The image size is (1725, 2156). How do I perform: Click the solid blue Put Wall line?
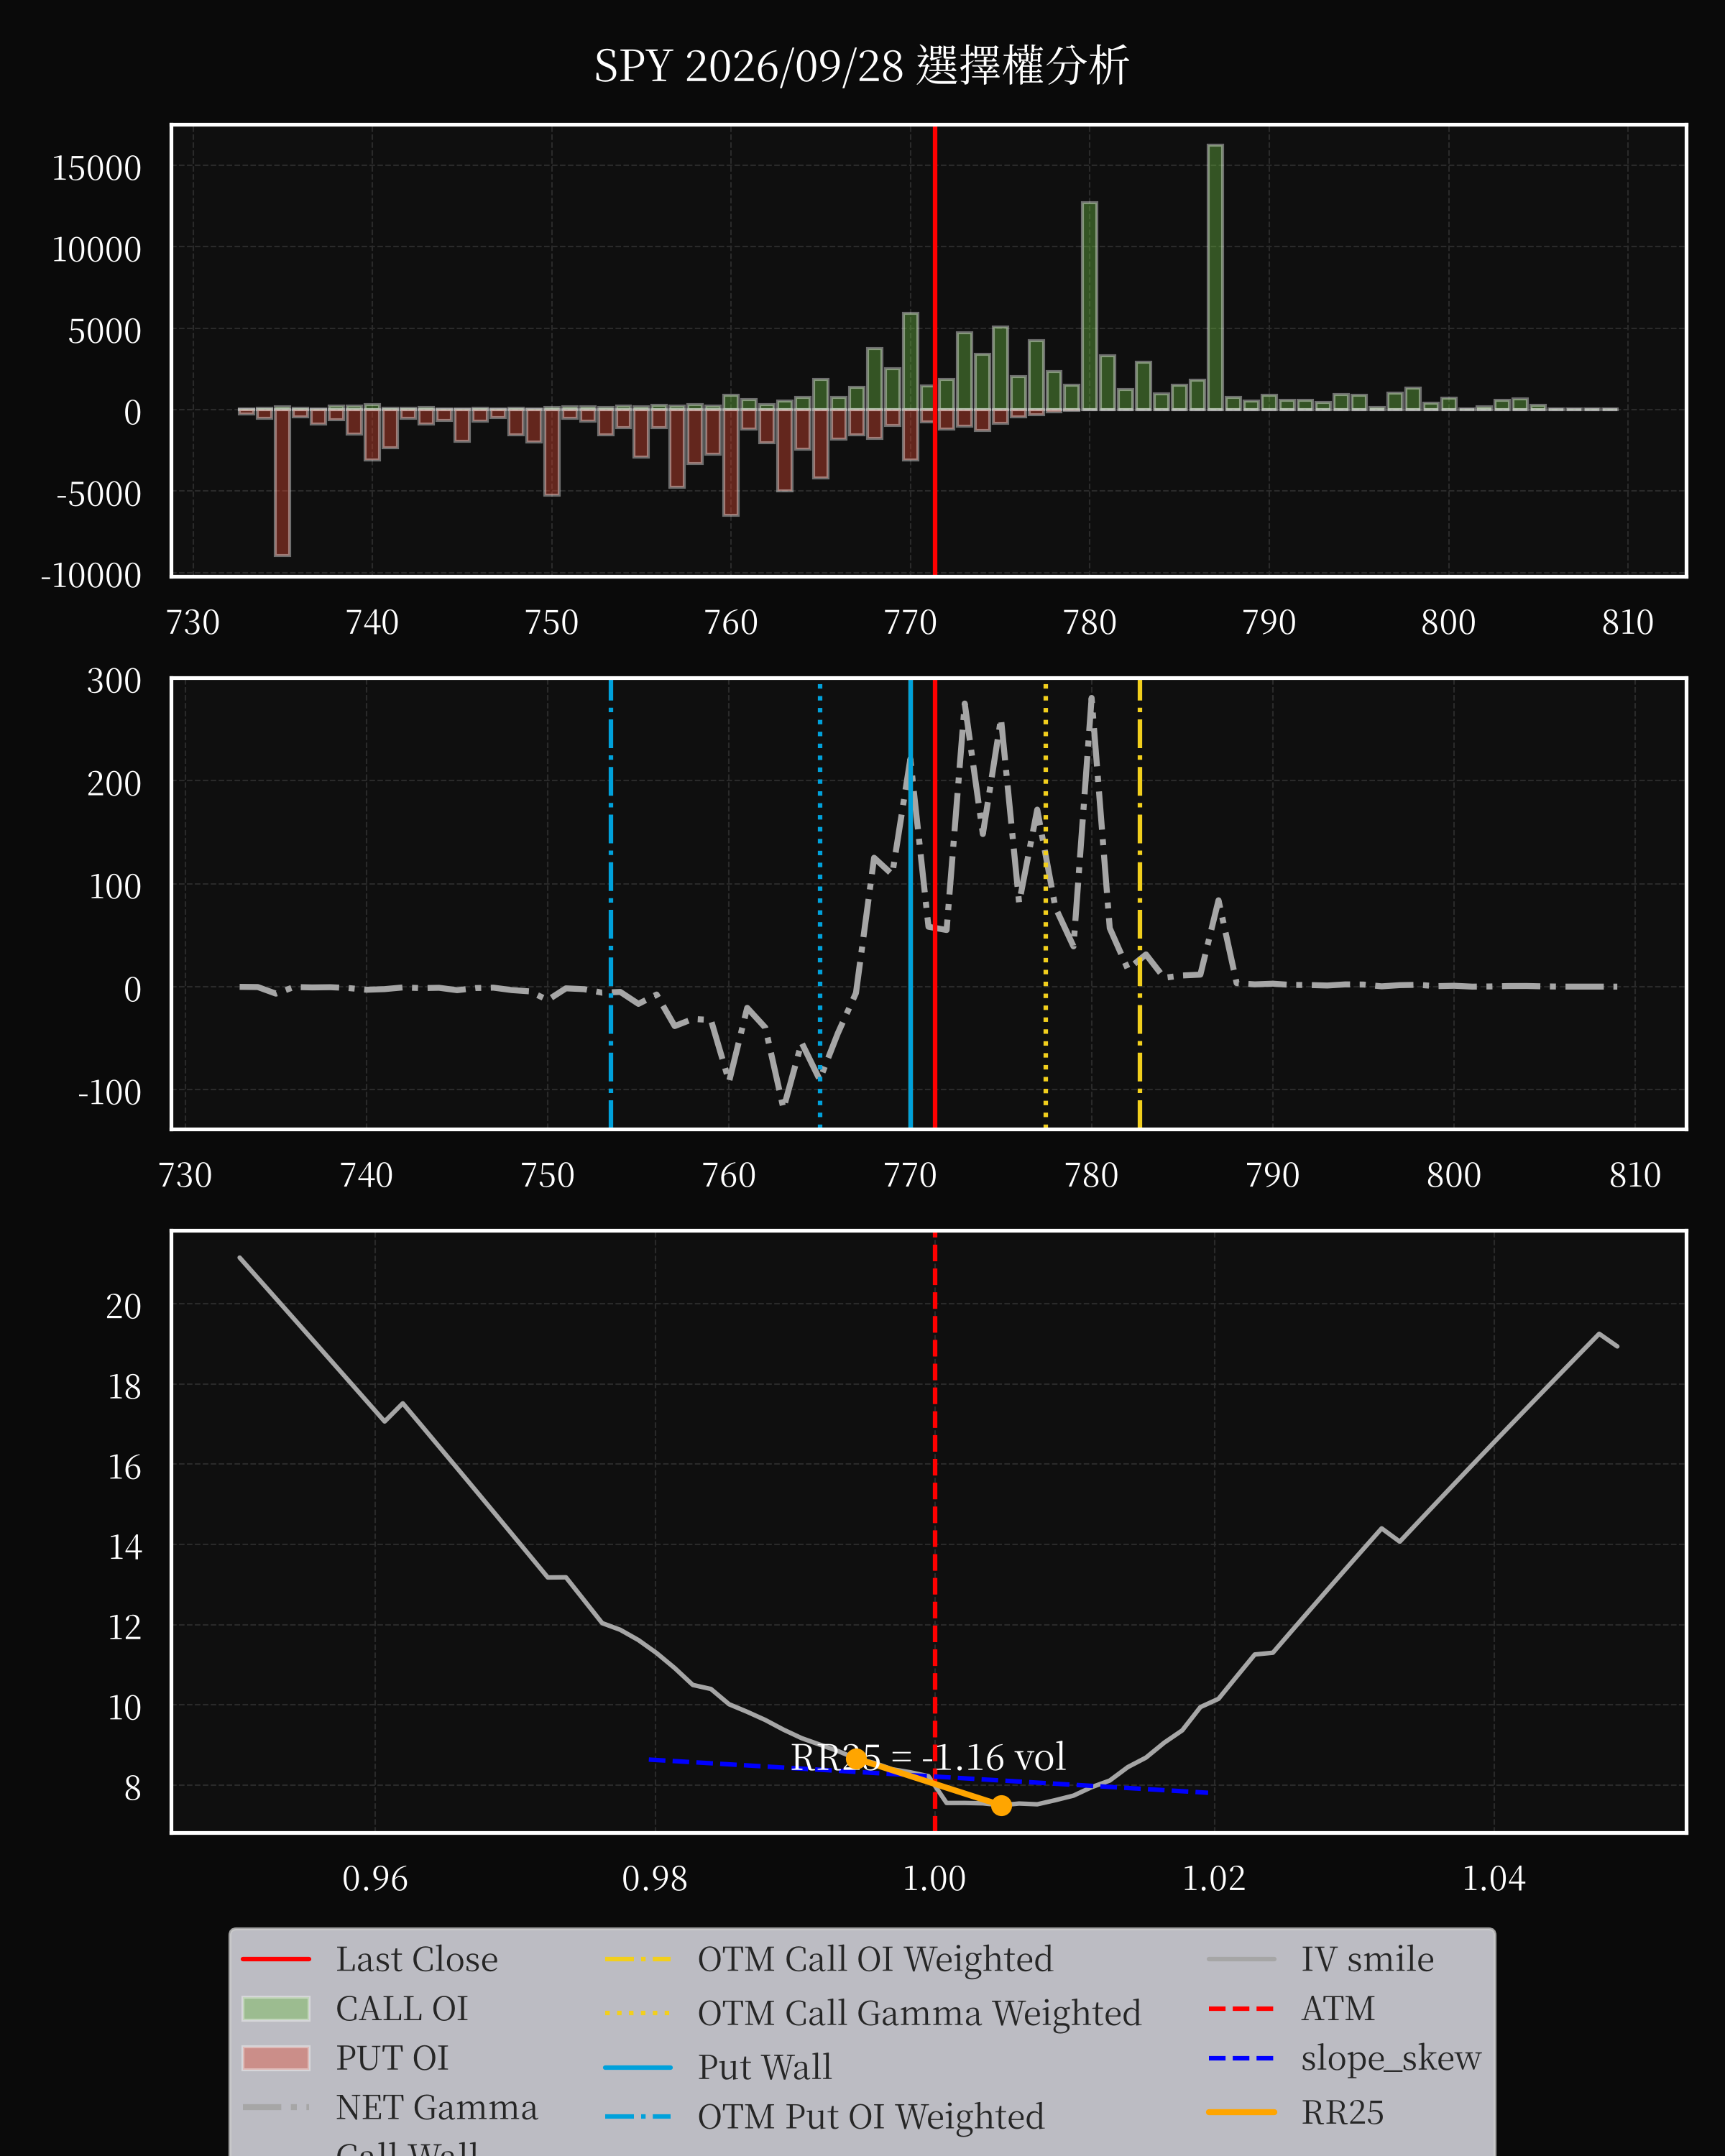pyautogui.click(x=910, y=903)
